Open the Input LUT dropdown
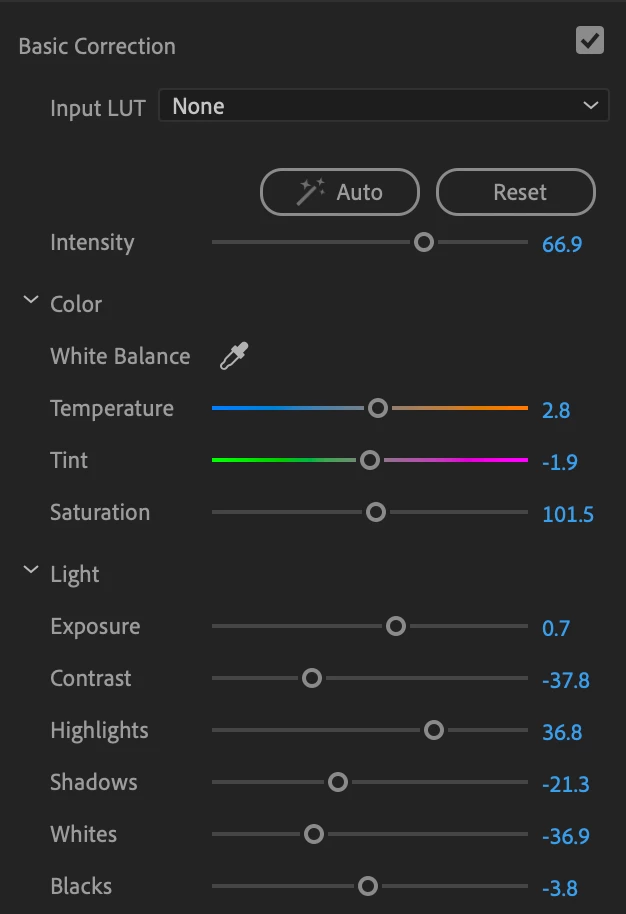Screen dimensions: 626x914 pyautogui.click(x=384, y=106)
